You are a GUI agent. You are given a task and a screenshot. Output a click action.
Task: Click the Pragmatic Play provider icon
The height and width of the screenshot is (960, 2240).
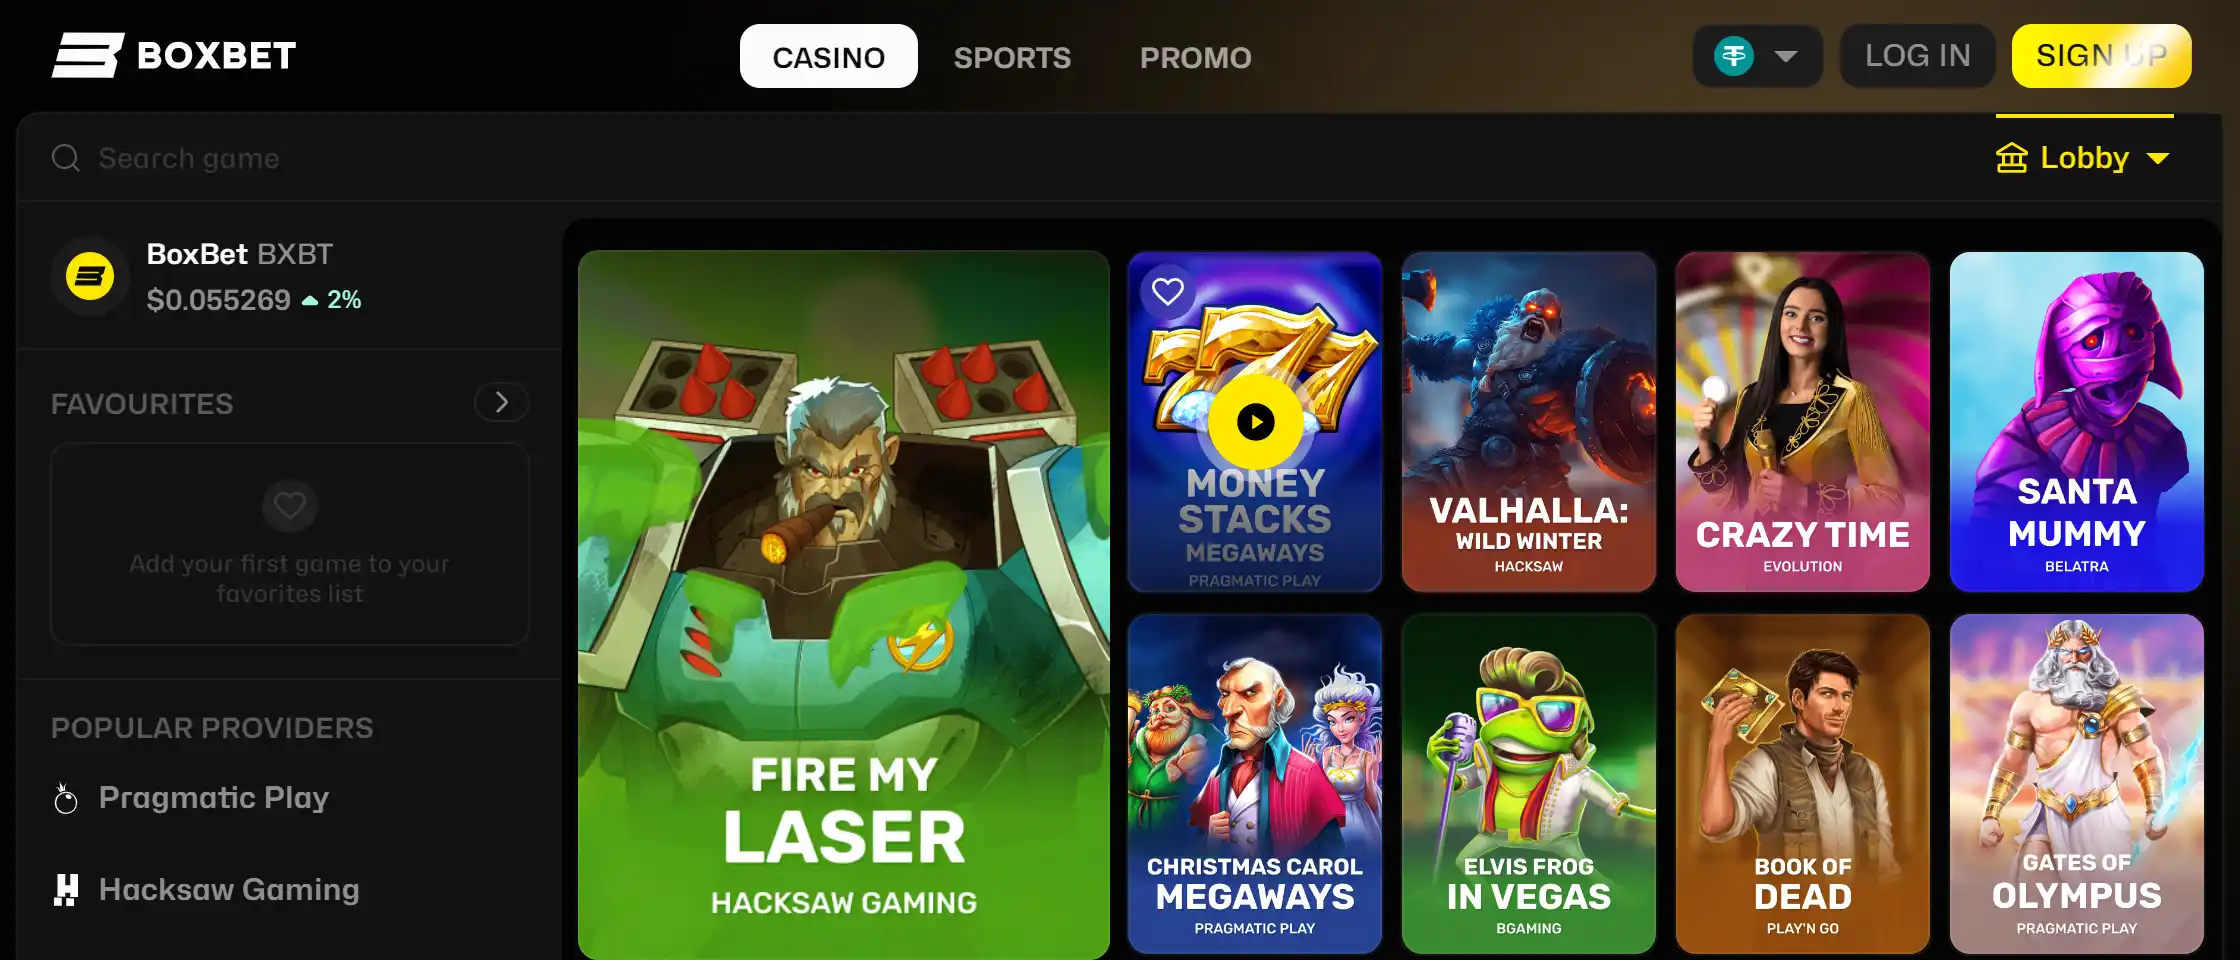coord(66,798)
